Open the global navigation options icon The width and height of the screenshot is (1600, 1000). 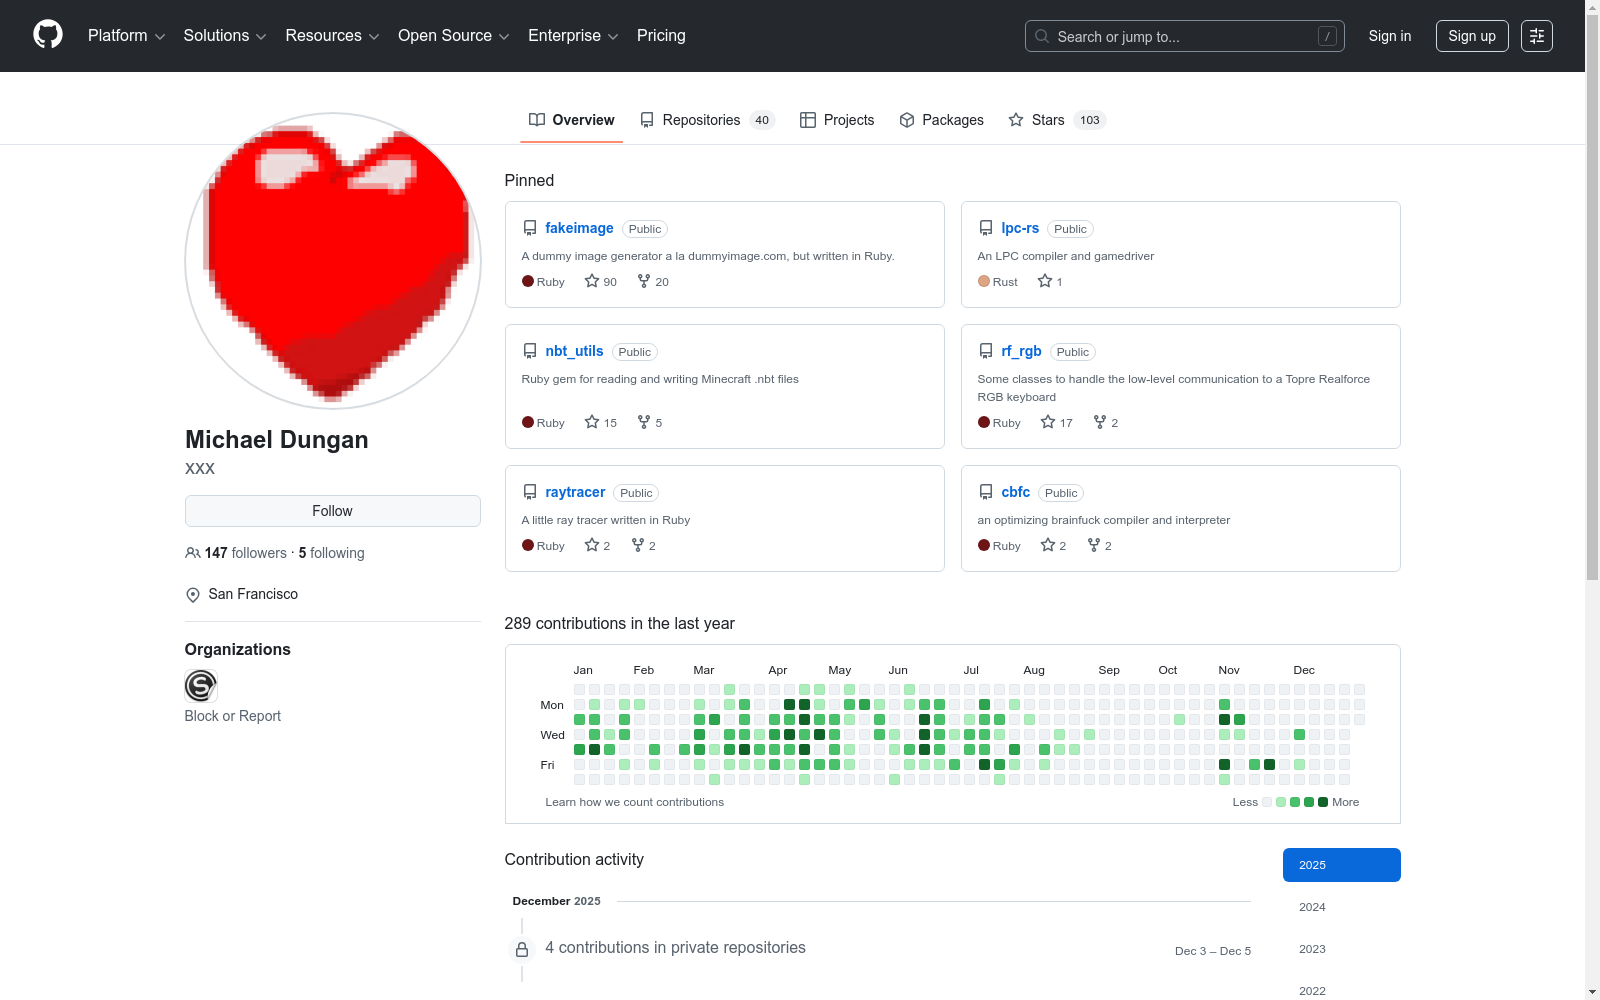tap(1537, 36)
